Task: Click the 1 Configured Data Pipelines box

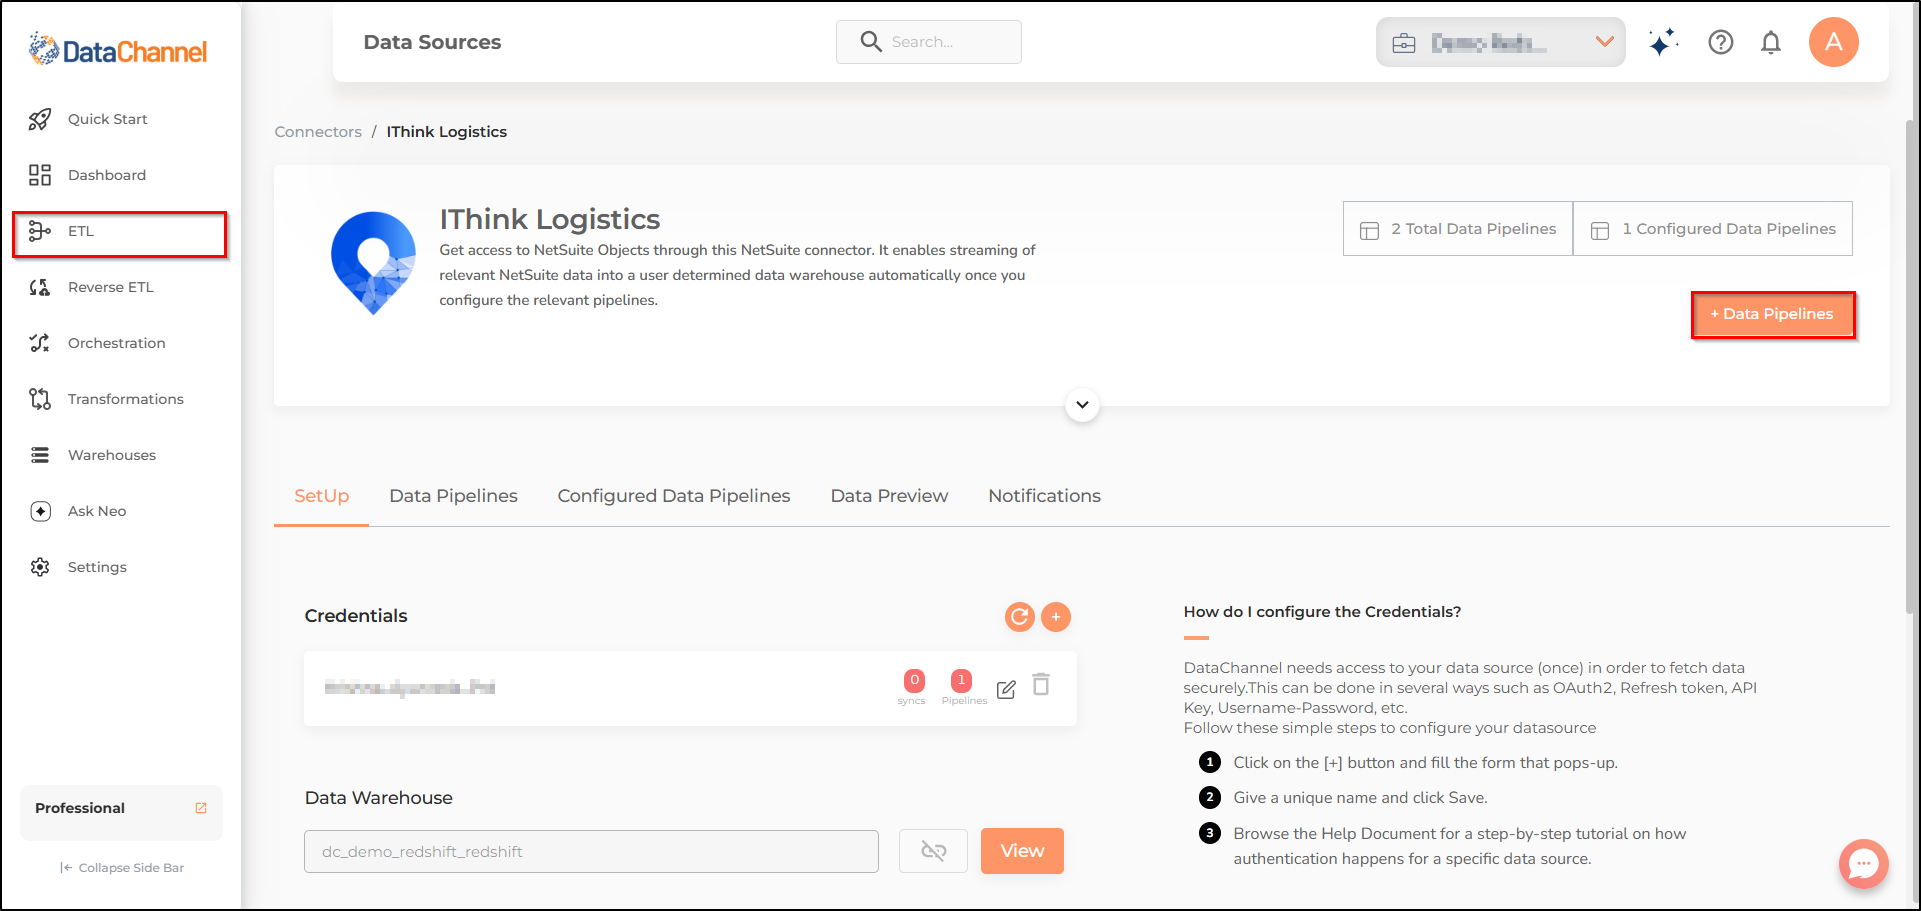Action: coord(1713,229)
